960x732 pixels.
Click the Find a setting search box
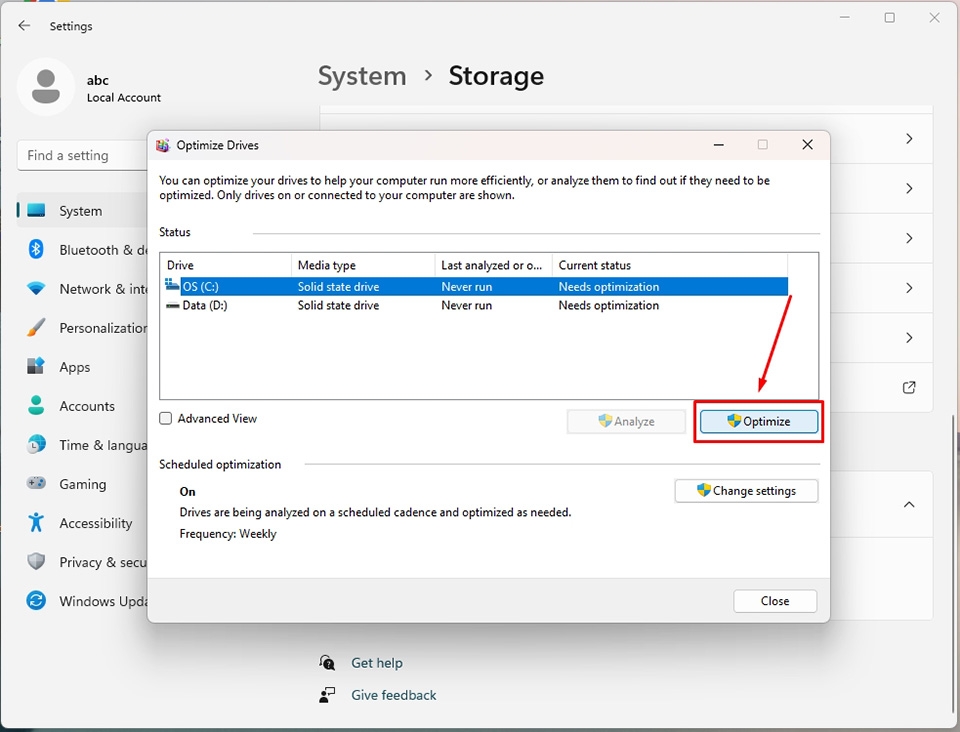point(82,155)
